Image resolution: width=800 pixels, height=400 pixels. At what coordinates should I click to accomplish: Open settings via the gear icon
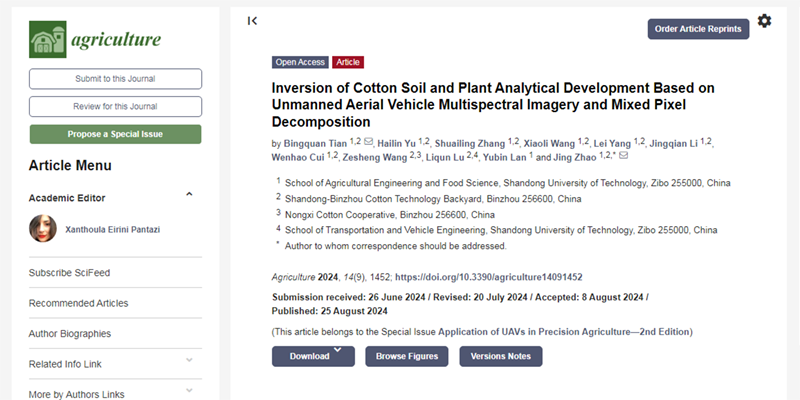click(x=764, y=21)
